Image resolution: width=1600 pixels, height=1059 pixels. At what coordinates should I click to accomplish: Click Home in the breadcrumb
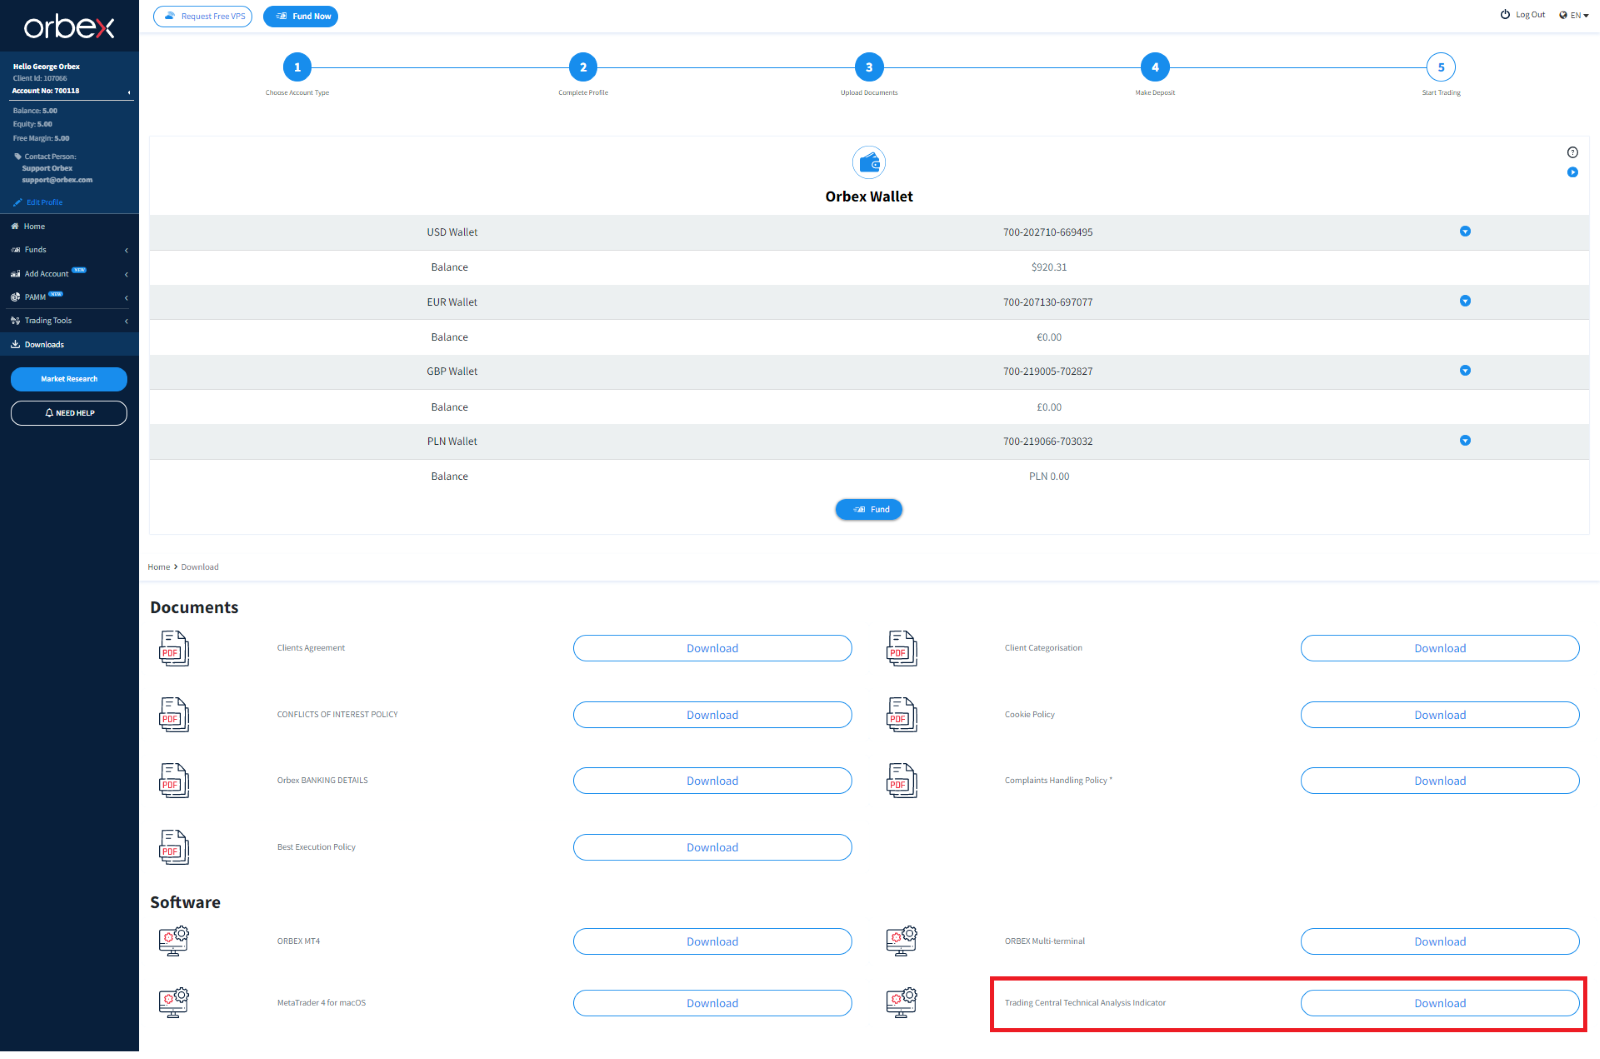click(x=159, y=567)
